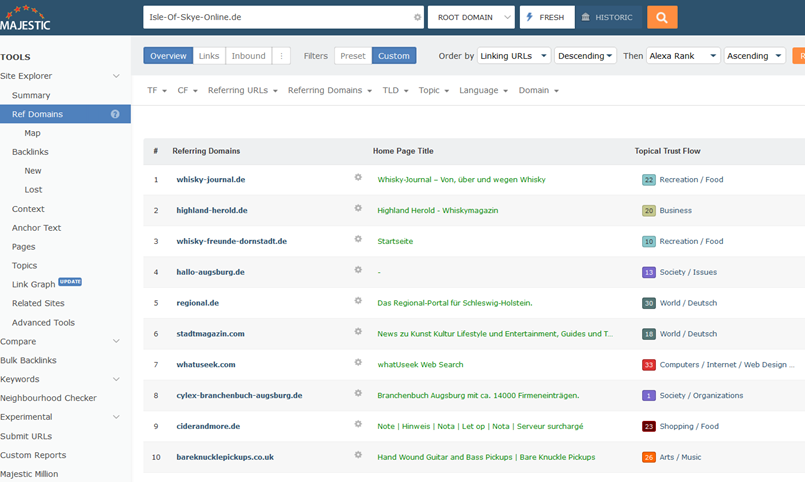The width and height of the screenshot is (805, 482).
Task: Open the Linking URLs order dropdown
Action: coord(514,56)
